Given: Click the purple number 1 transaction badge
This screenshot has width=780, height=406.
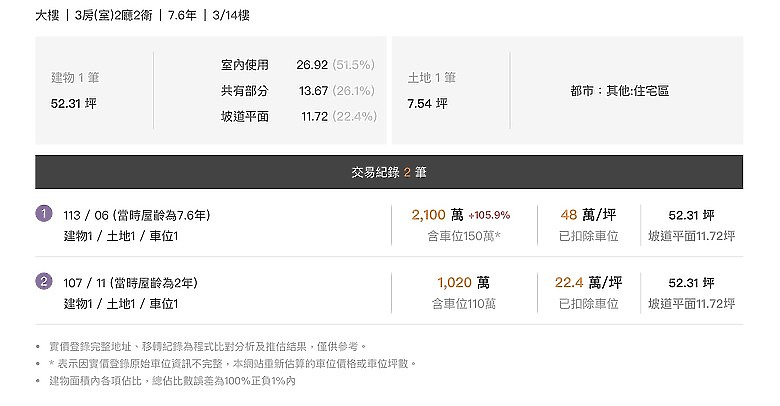Looking at the screenshot, I should point(44,214).
